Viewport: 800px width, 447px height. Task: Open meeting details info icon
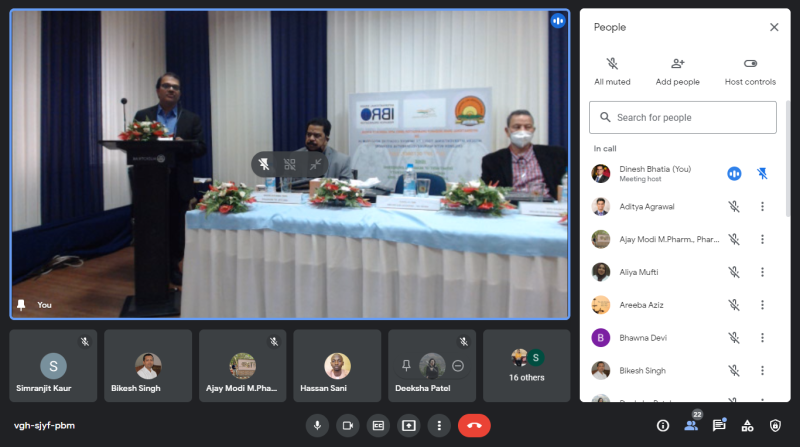[x=662, y=425]
